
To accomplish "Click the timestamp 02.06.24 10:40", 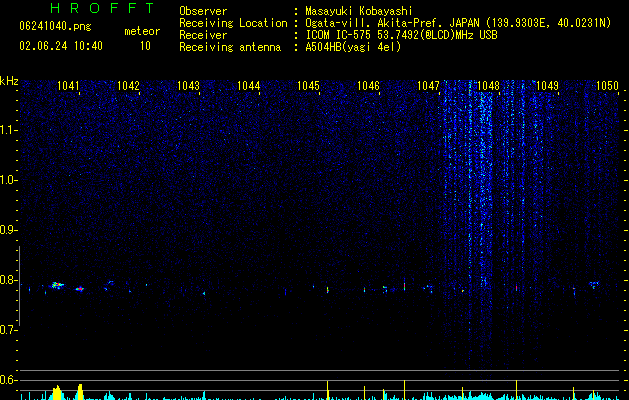I will pos(61,46).
